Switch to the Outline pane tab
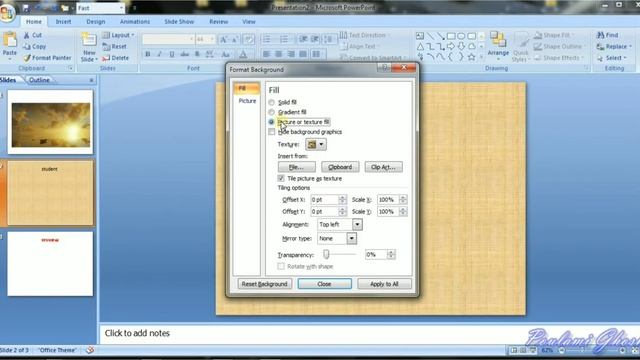 coord(39,80)
